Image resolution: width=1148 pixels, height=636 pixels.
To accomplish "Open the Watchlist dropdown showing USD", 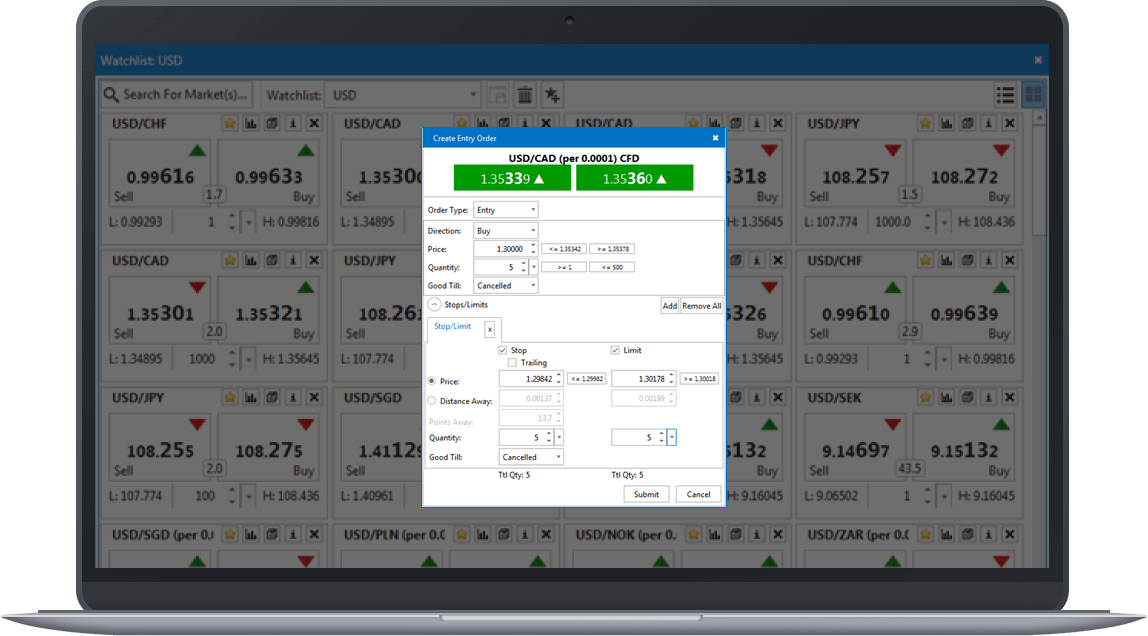I will [x=472, y=94].
